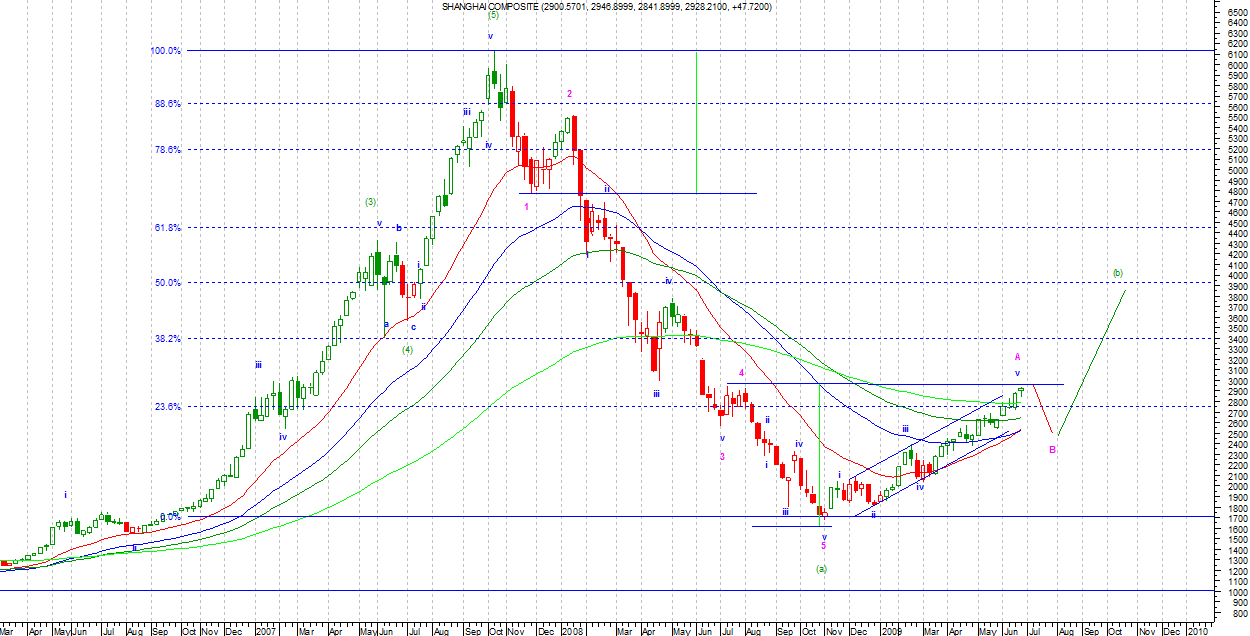Click the green (5) label at peak
This screenshot has width=1250, height=636.
tap(493, 16)
